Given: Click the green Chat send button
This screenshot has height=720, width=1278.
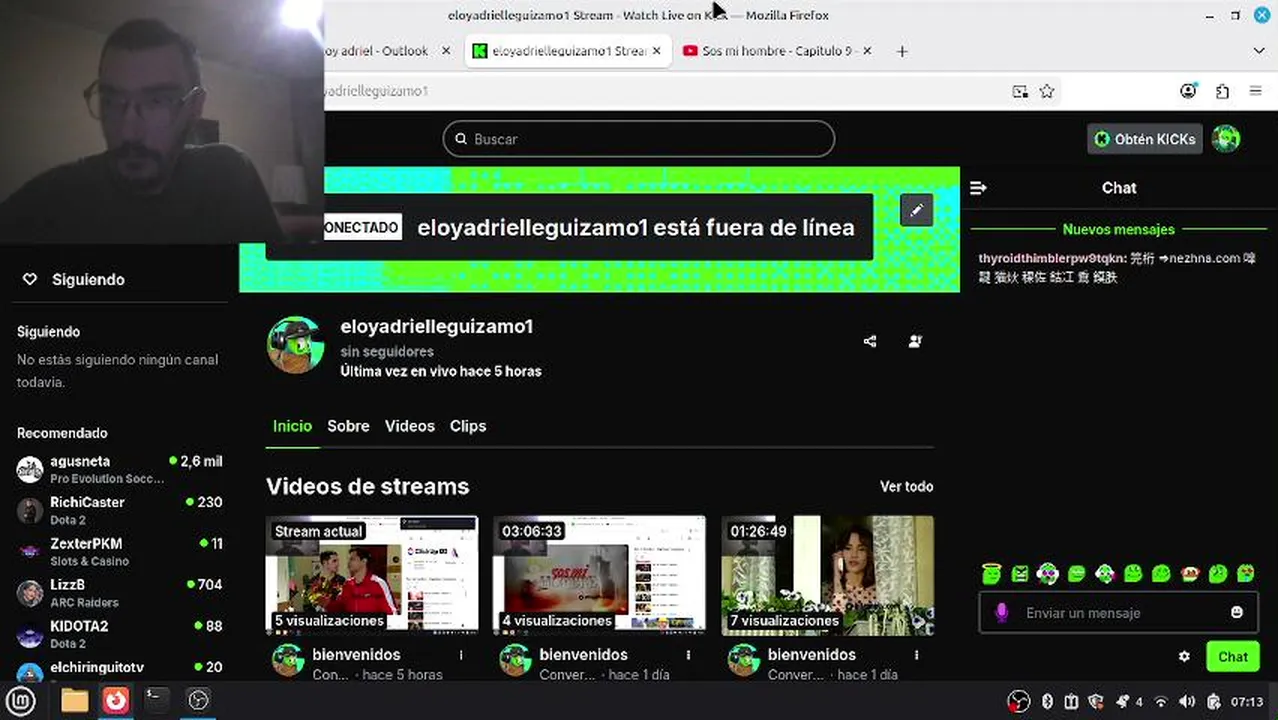Looking at the screenshot, I should point(1233,657).
